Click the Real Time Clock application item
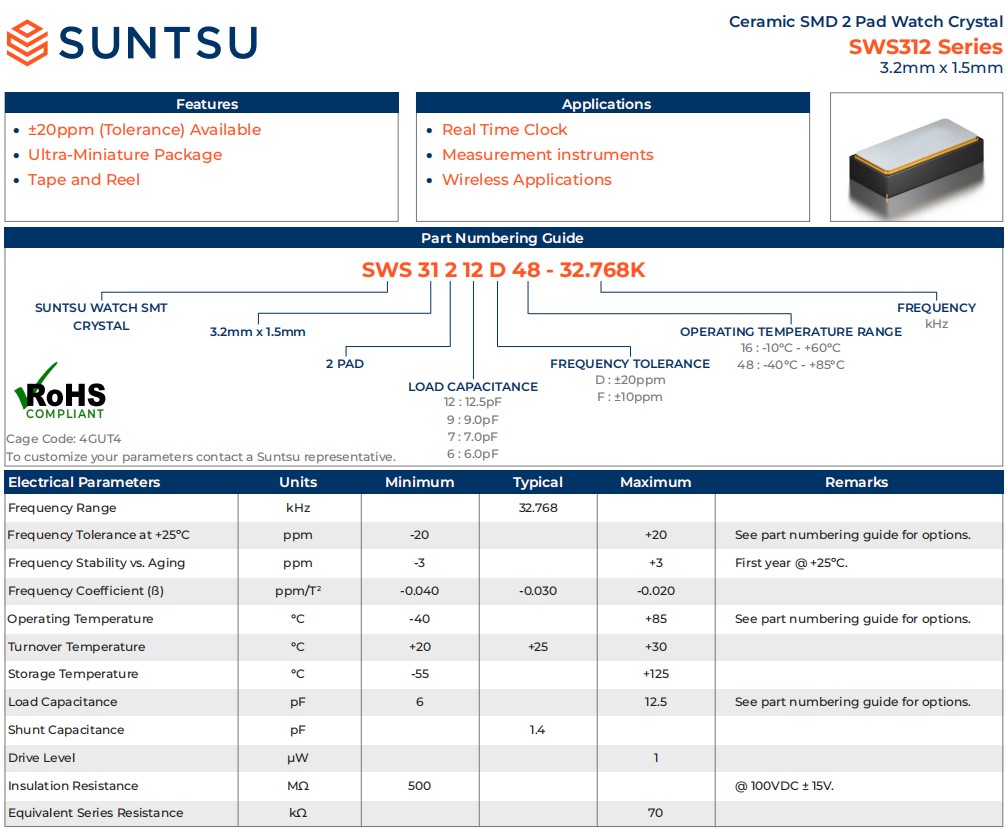This screenshot has height=830, width=1007. tap(504, 130)
